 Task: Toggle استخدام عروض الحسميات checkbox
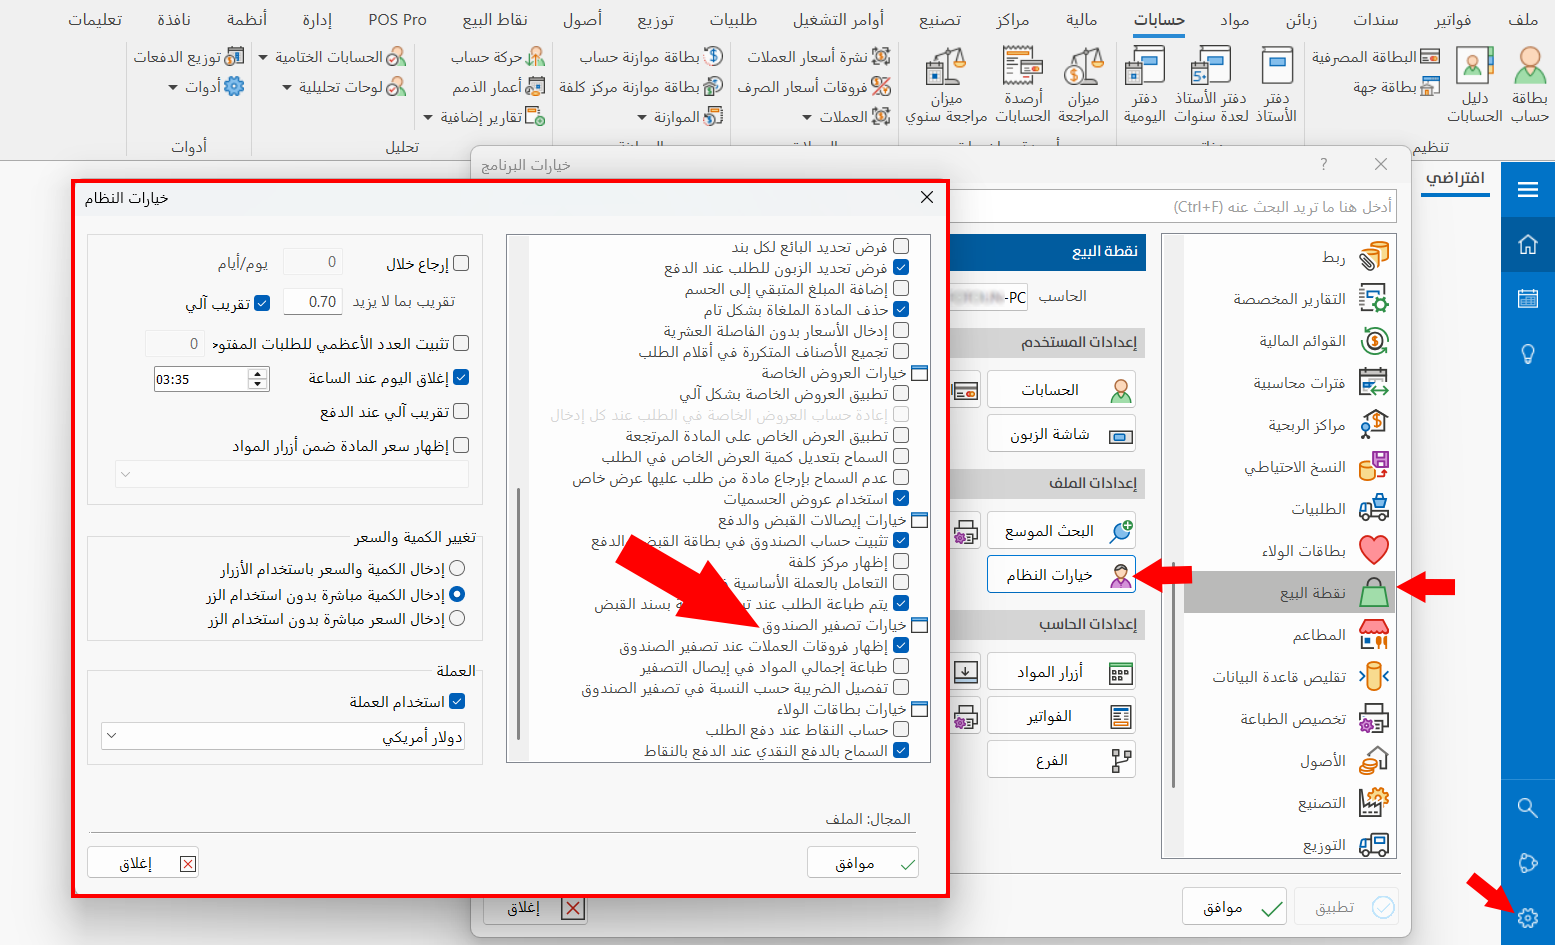[x=901, y=498]
